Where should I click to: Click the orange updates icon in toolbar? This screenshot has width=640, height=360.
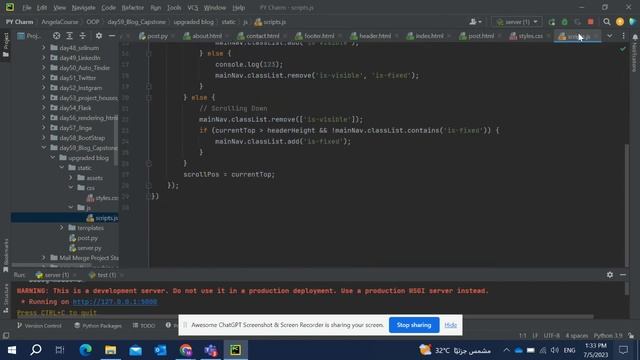(x=620, y=22)
